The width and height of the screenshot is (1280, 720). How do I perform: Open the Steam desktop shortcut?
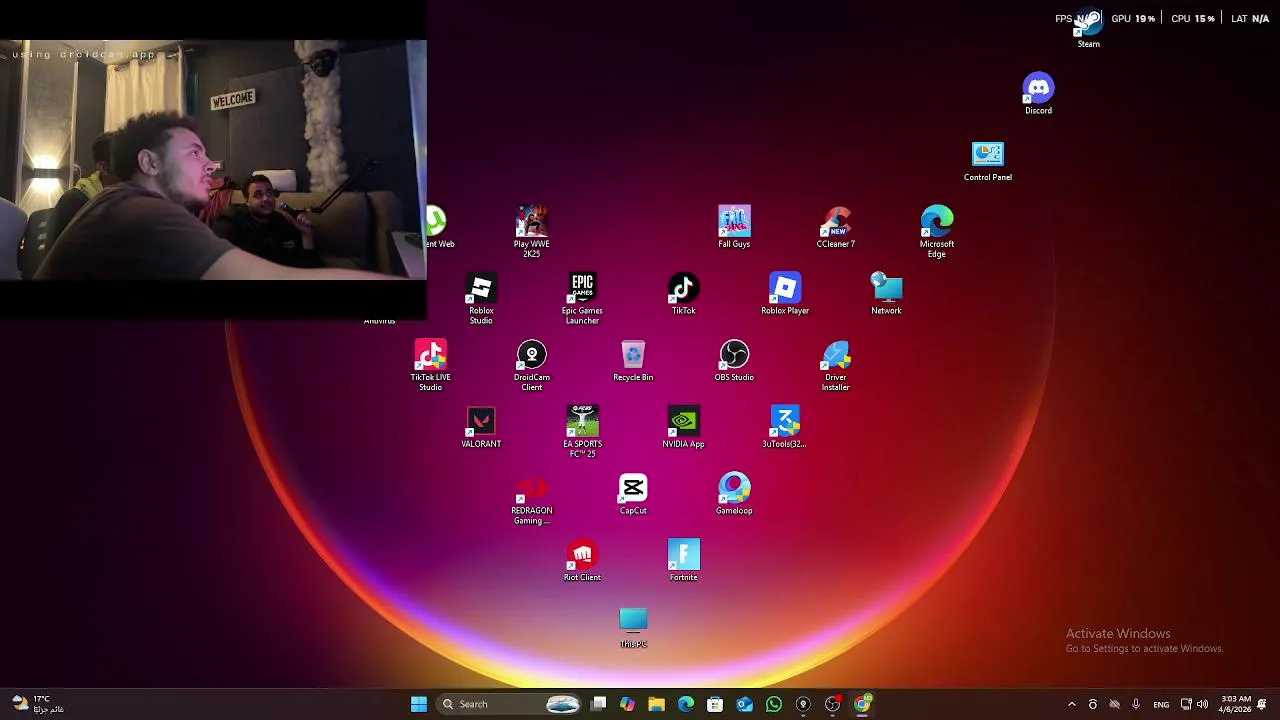pyautogui.click(x=1088, y=28)
